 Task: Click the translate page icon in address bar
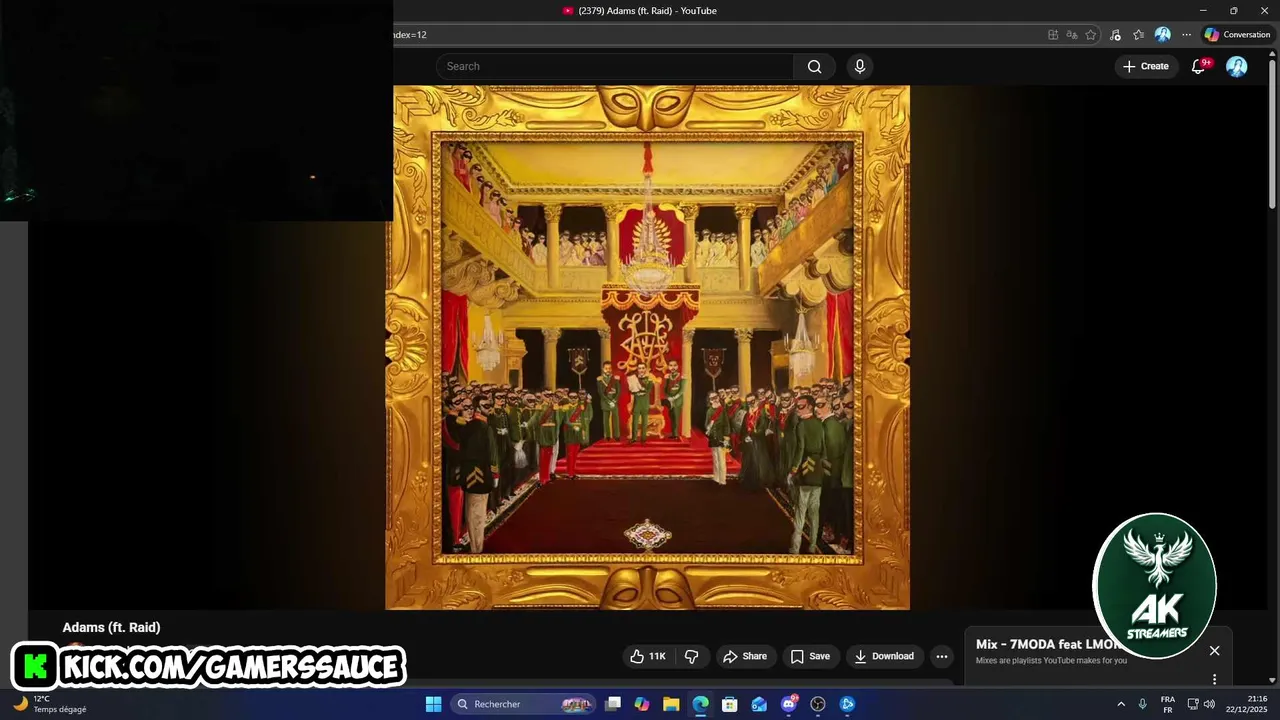(1072, 35)
